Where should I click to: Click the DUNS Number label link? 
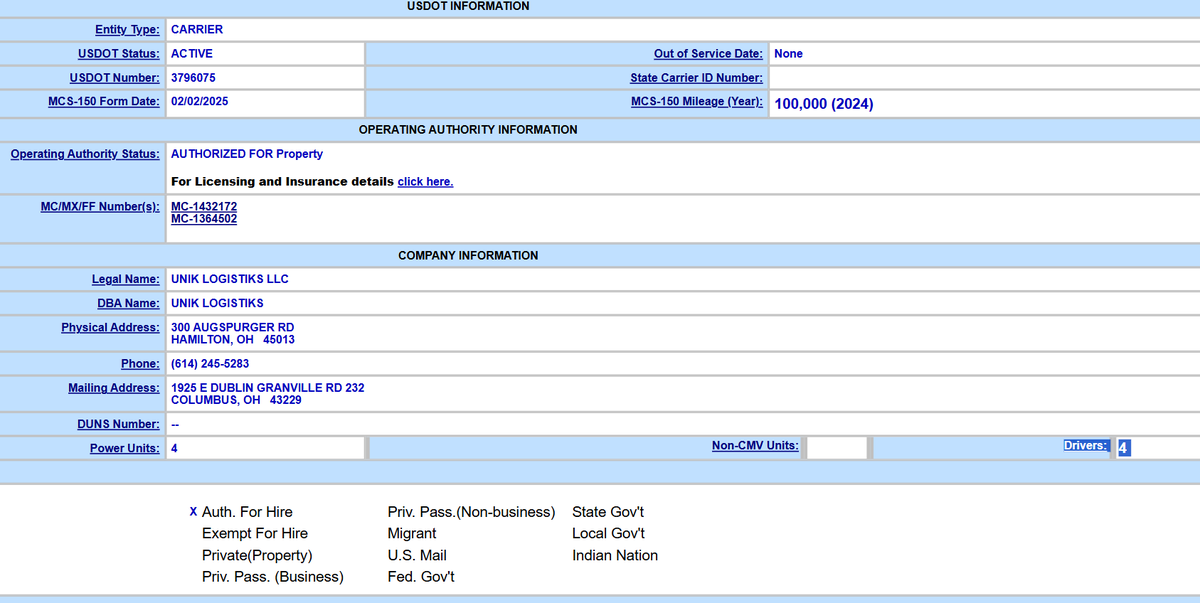click(x=118, y=424)
